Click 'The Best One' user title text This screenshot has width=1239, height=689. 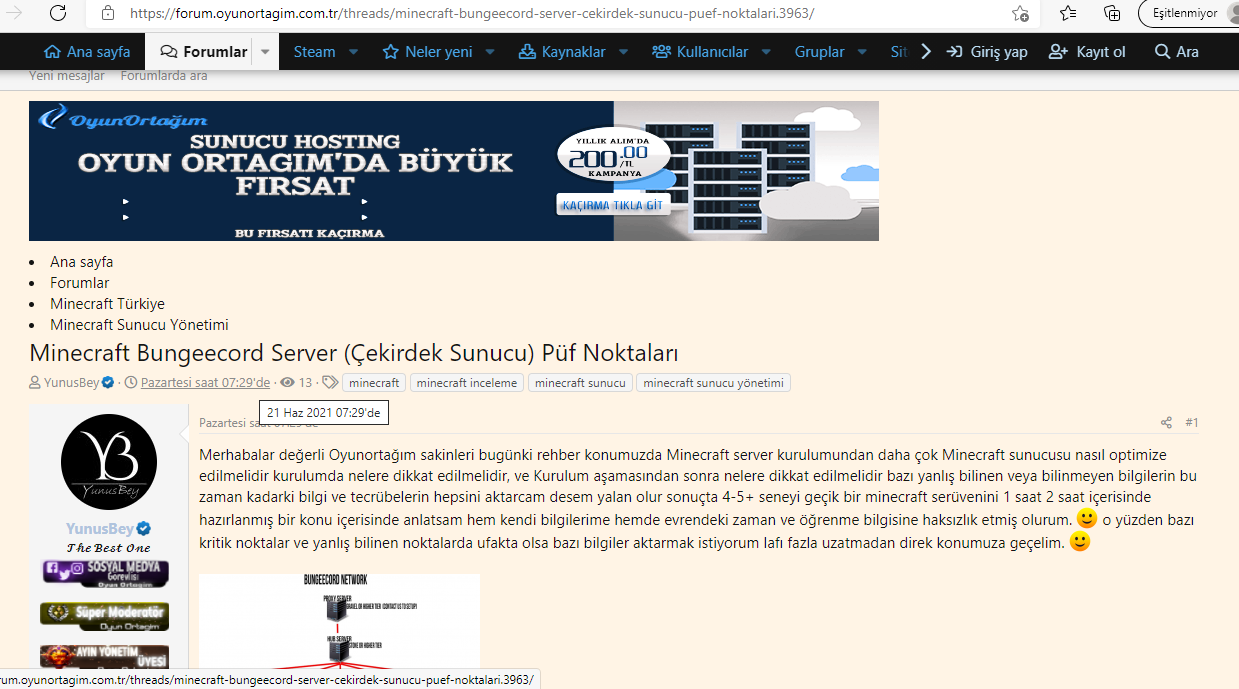[108, 548]
